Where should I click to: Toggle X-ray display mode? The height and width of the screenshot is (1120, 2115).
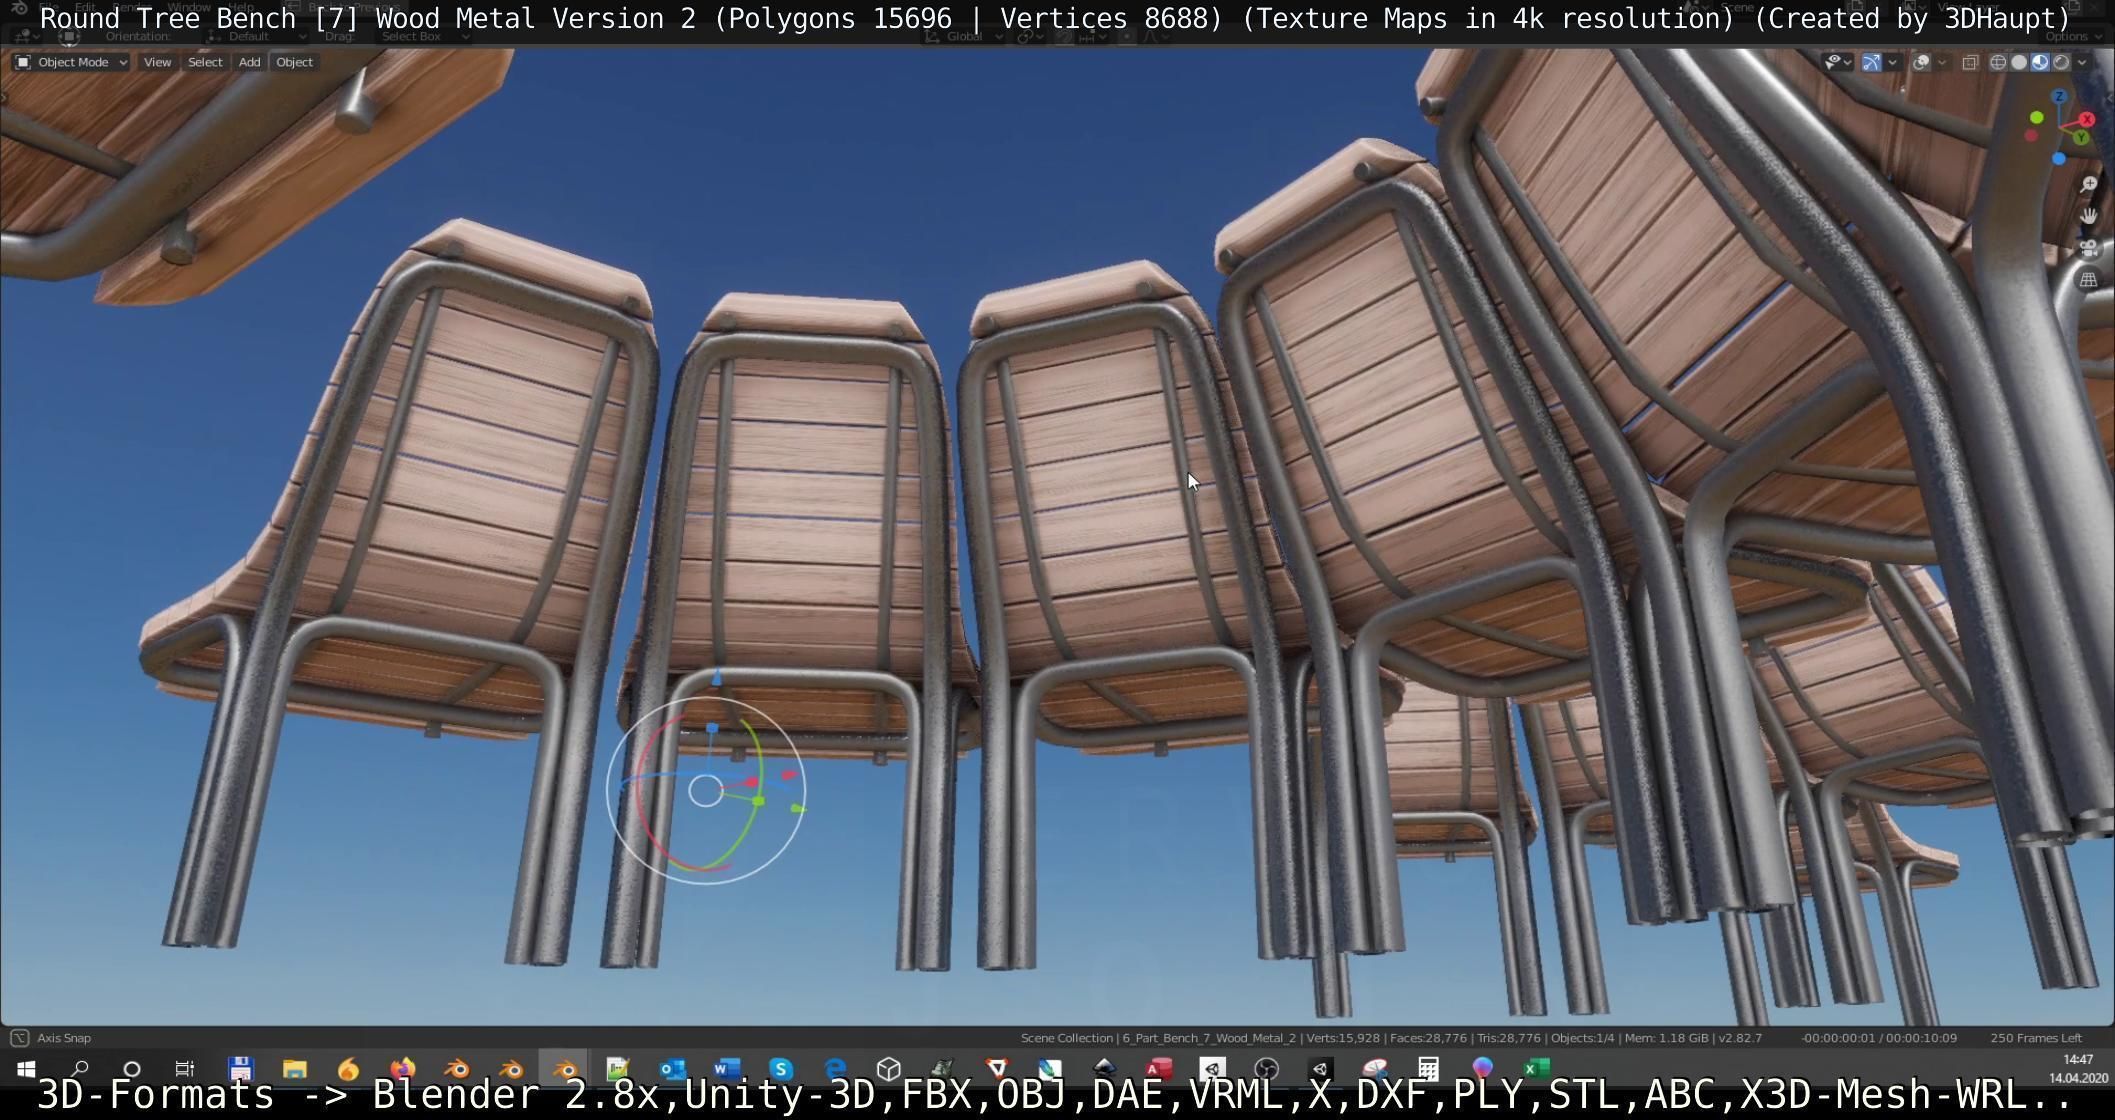tap(1970, 62)
